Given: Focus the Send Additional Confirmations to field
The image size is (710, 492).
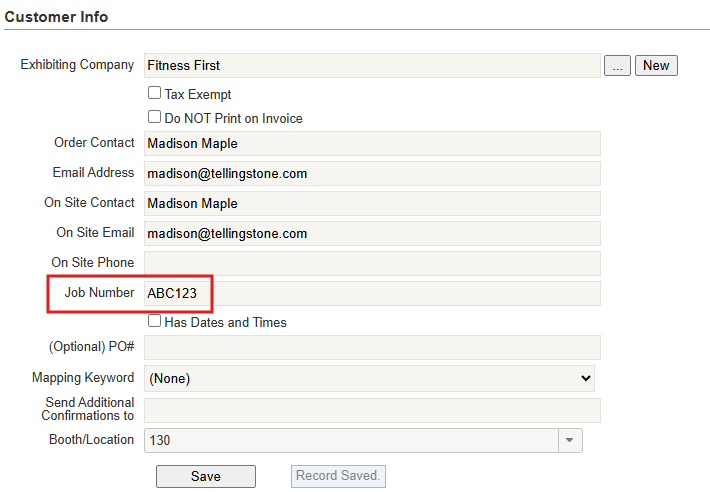Looking at the screenshot, I should point(372,410).
